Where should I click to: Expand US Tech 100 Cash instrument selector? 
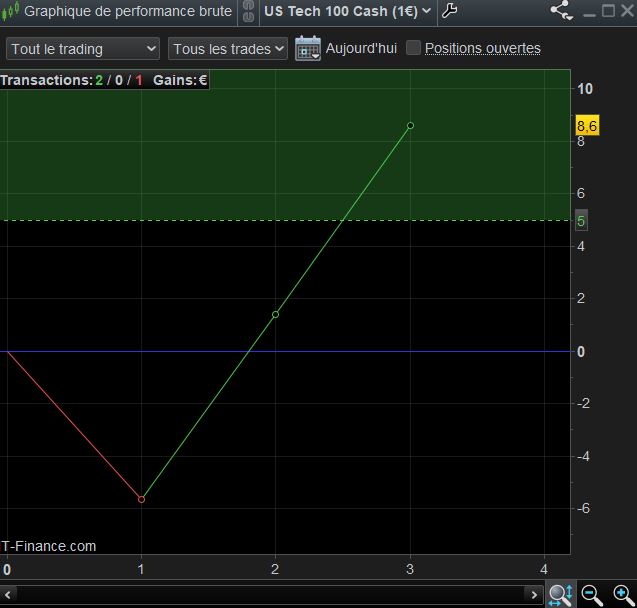(348, 11)
